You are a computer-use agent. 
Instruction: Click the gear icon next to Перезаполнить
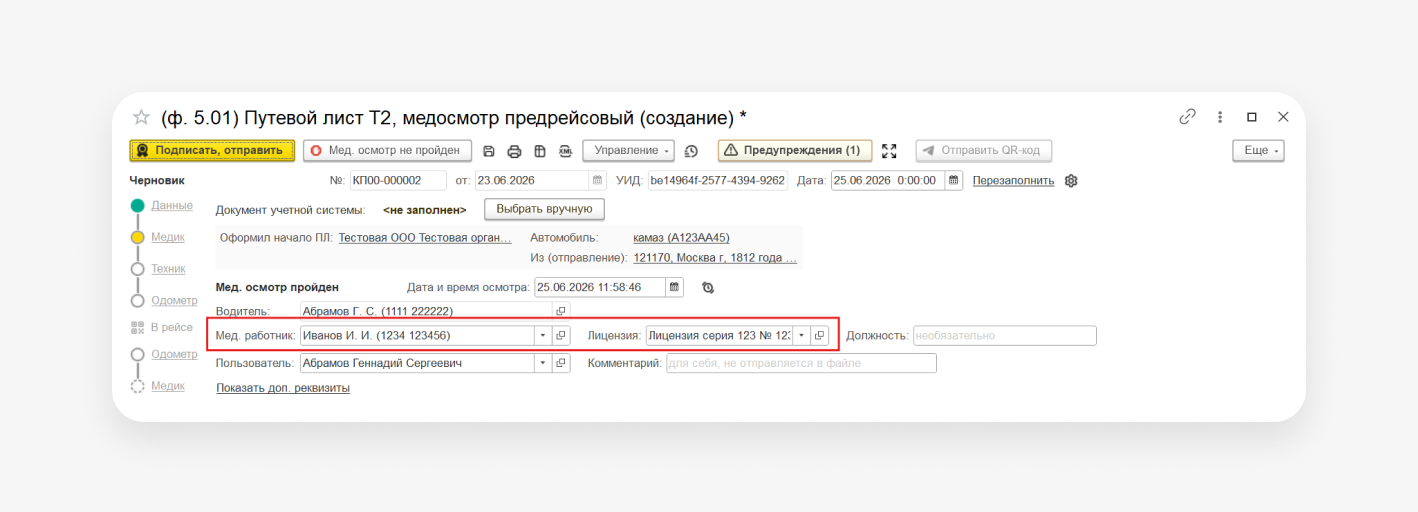tap(1071, 181)
